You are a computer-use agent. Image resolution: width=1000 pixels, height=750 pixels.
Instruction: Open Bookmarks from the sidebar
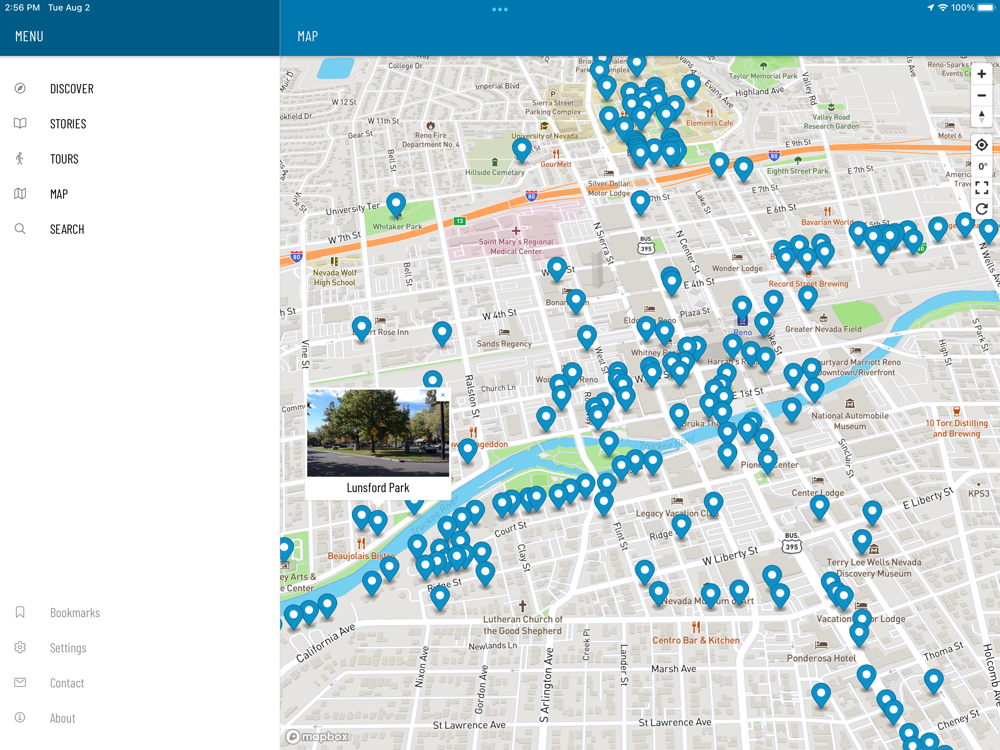[x=75, y=613]
